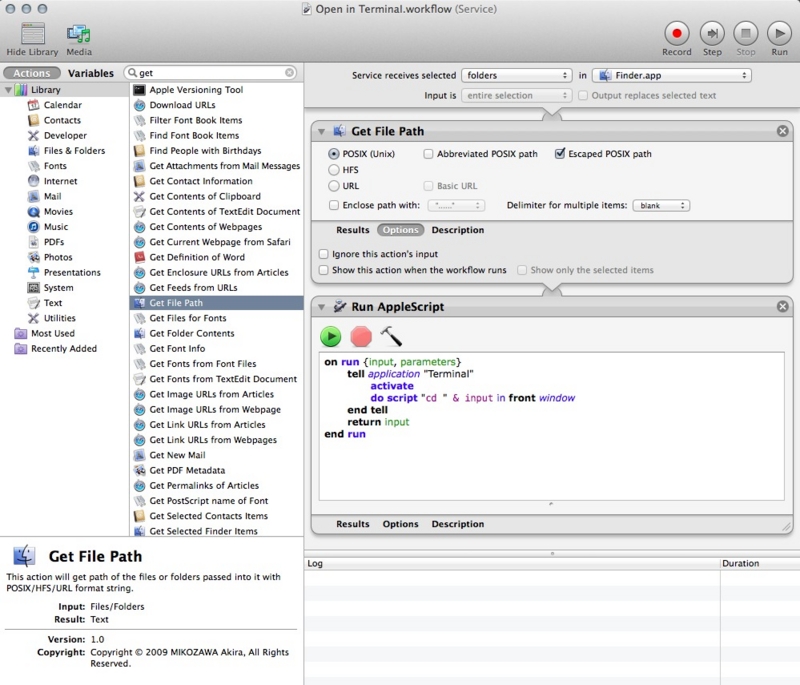Check Ignore this action's input
800x685 pixels.
[x=323, y=254]
